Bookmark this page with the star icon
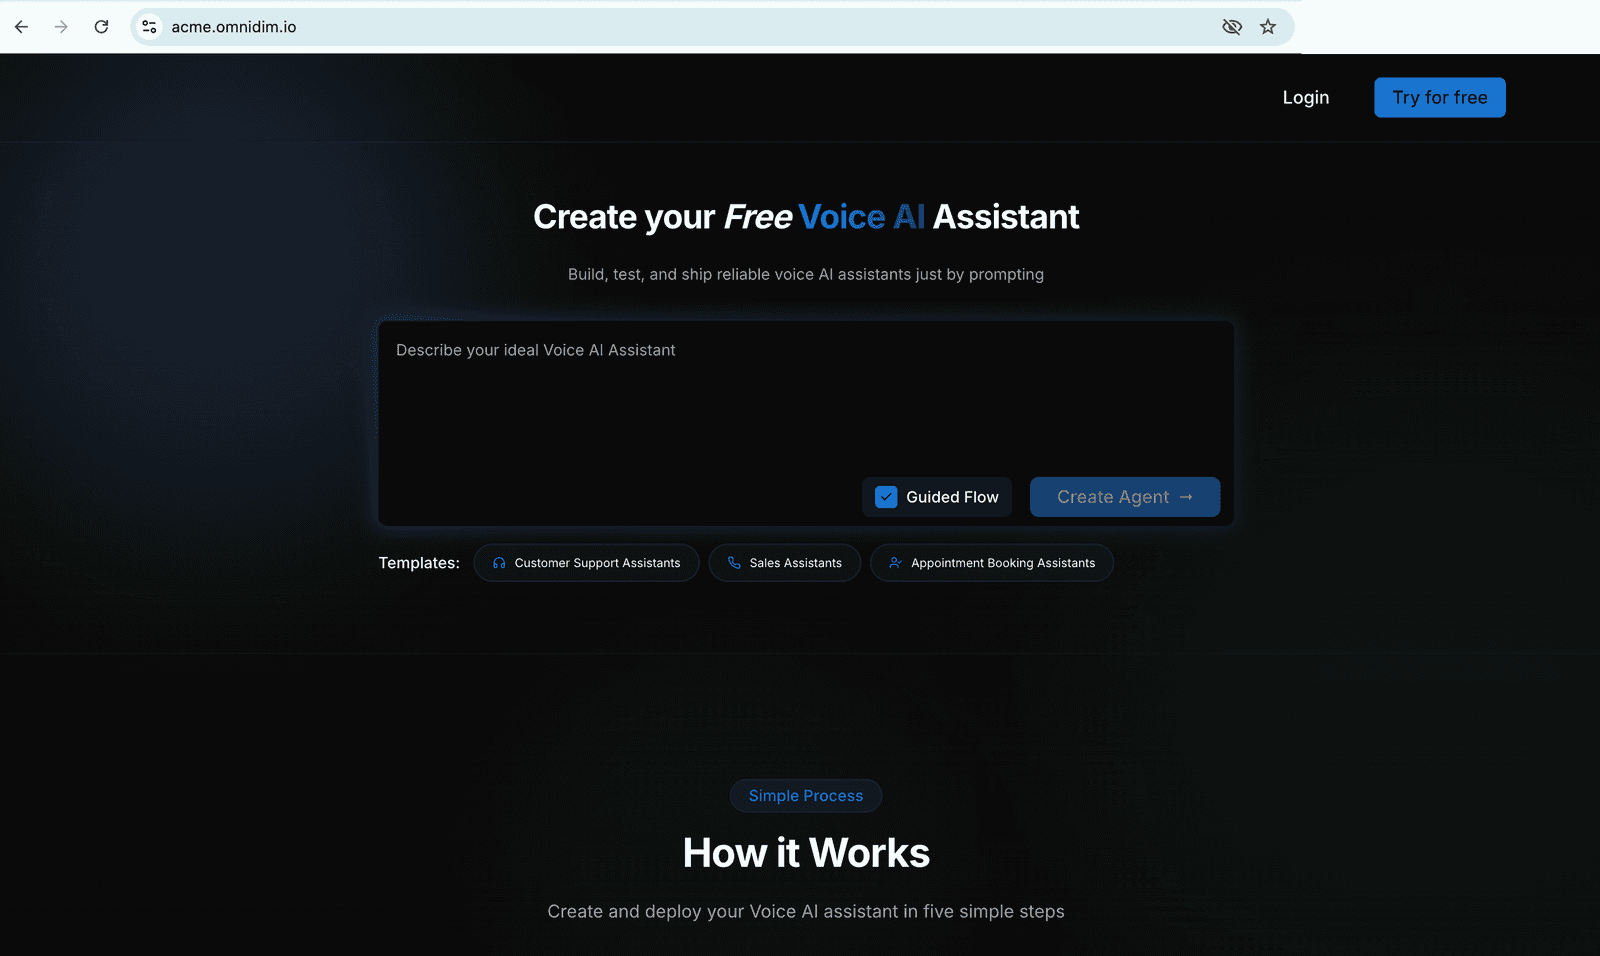The image size is (1600, 956). (1268, 27)
